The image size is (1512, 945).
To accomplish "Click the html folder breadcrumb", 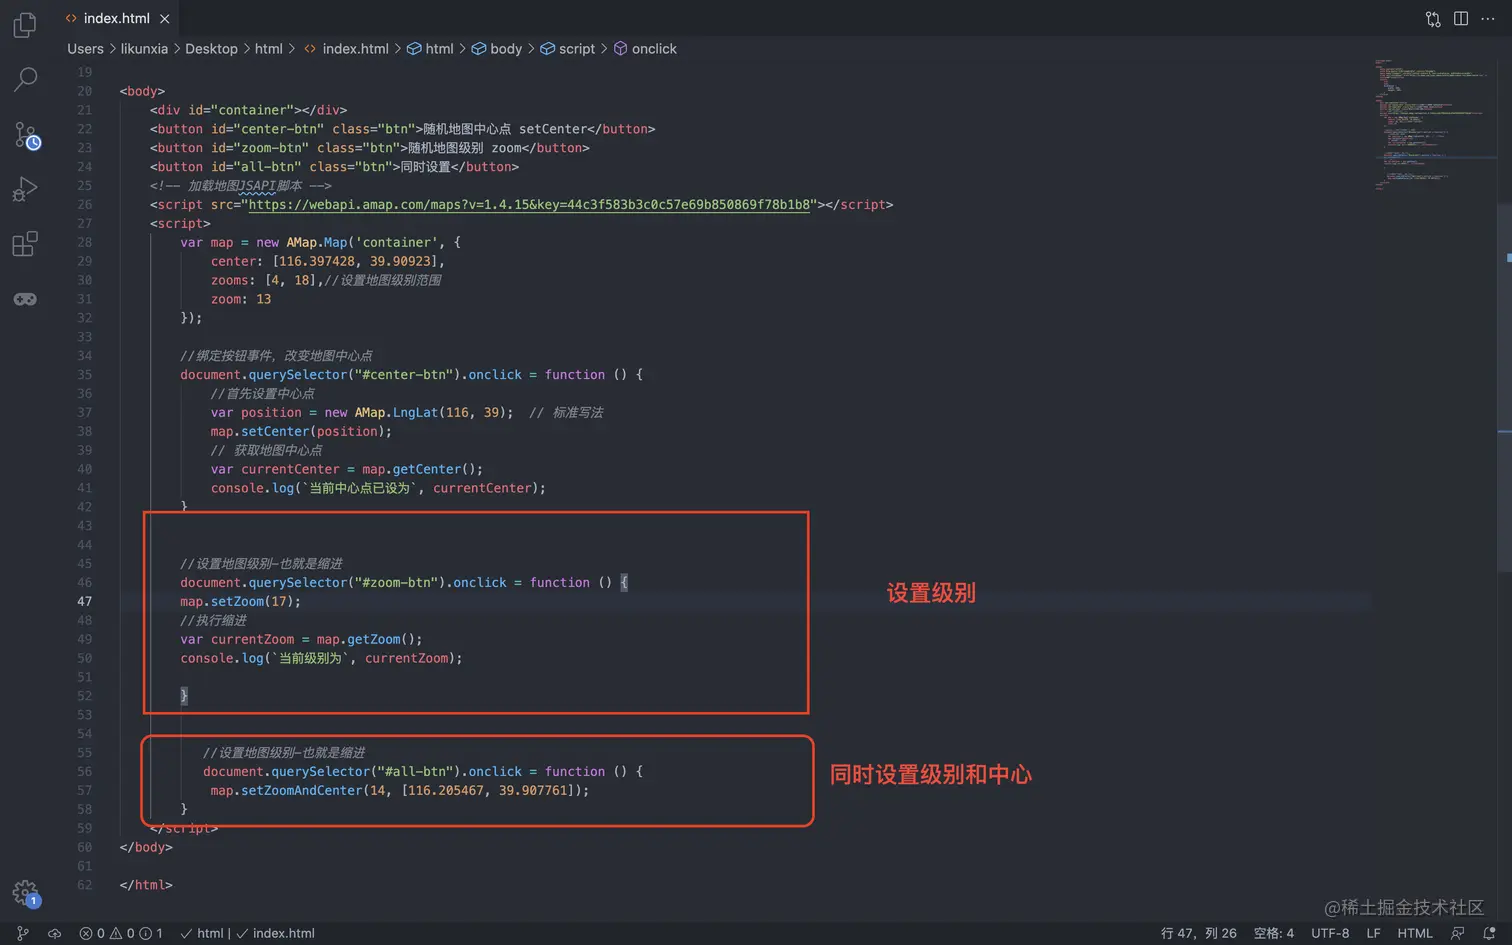I will coord(268,49).
